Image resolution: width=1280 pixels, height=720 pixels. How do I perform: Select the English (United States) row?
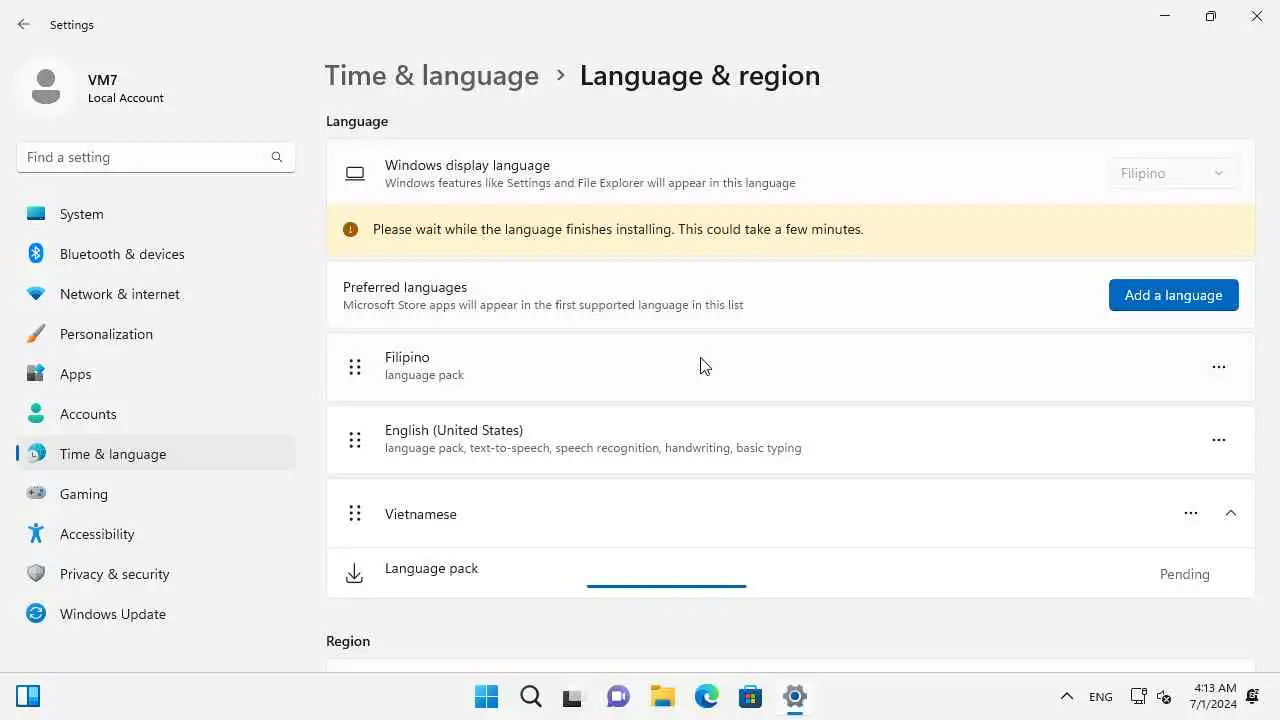pyautogui.click(x=790, y=440)
